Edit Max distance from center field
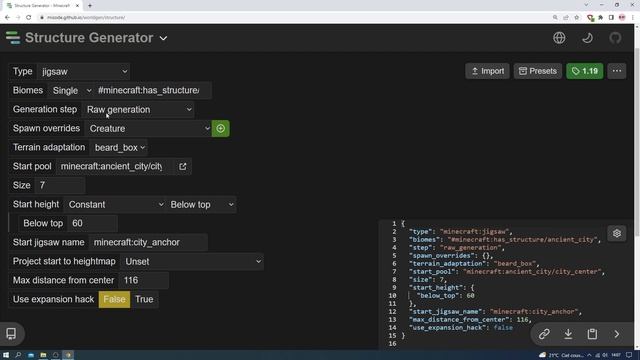This screenshot has width=640, height=360. pos(143,280)
